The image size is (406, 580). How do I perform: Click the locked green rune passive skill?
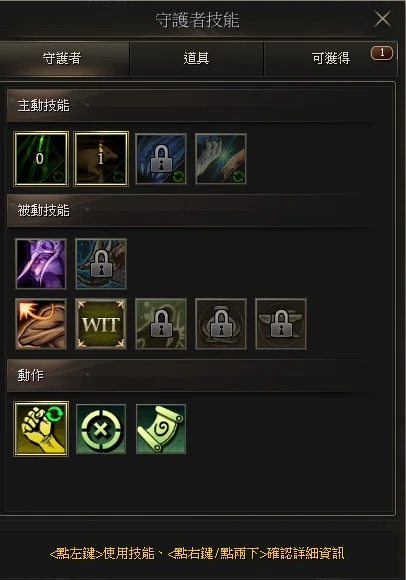point(161,324)
